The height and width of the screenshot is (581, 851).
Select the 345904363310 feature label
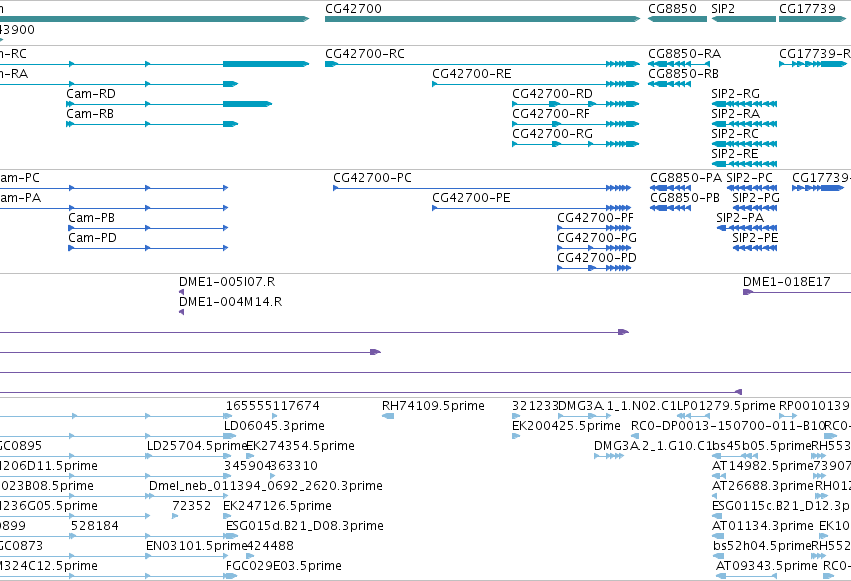click(x=271, y=467)
